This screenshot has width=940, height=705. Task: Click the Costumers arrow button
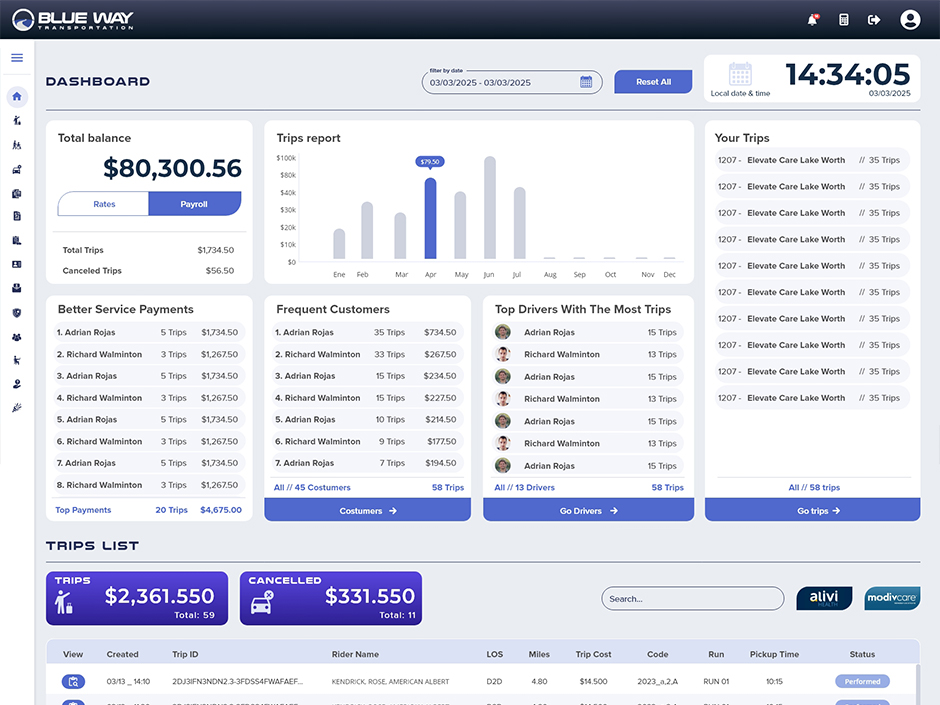(367, 510)
